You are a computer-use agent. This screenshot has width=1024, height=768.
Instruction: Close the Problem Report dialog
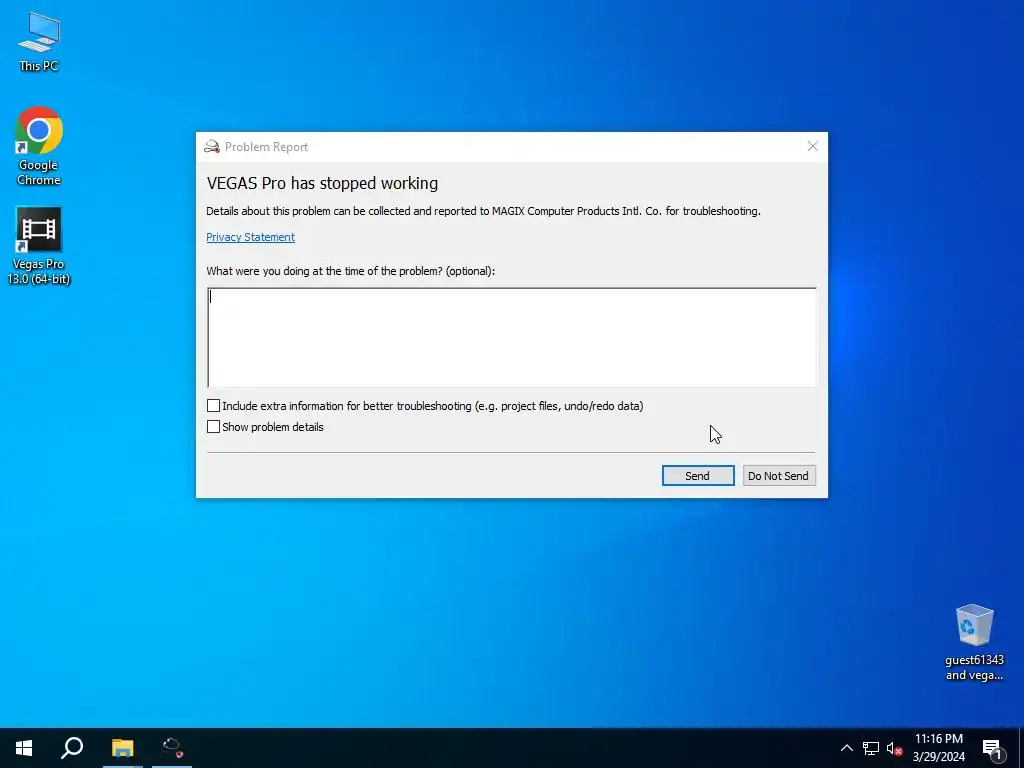[812, 146]
